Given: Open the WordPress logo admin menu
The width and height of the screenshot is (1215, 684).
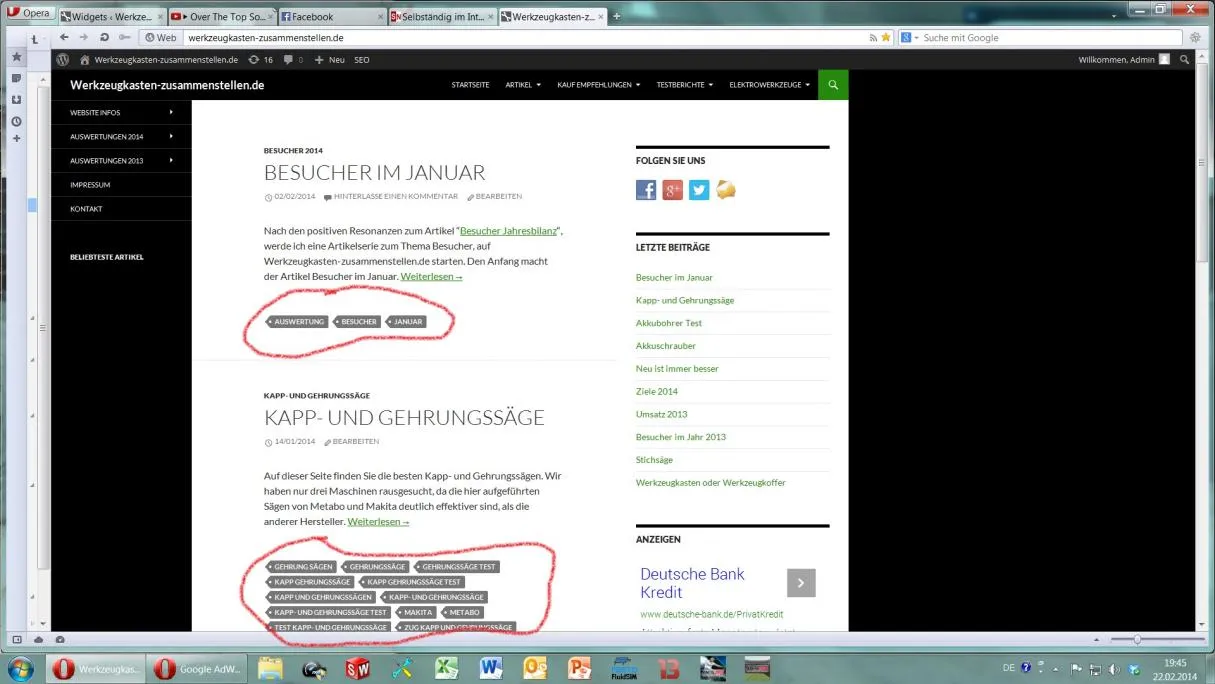Looking at the screenshot, I should [63, 60].
